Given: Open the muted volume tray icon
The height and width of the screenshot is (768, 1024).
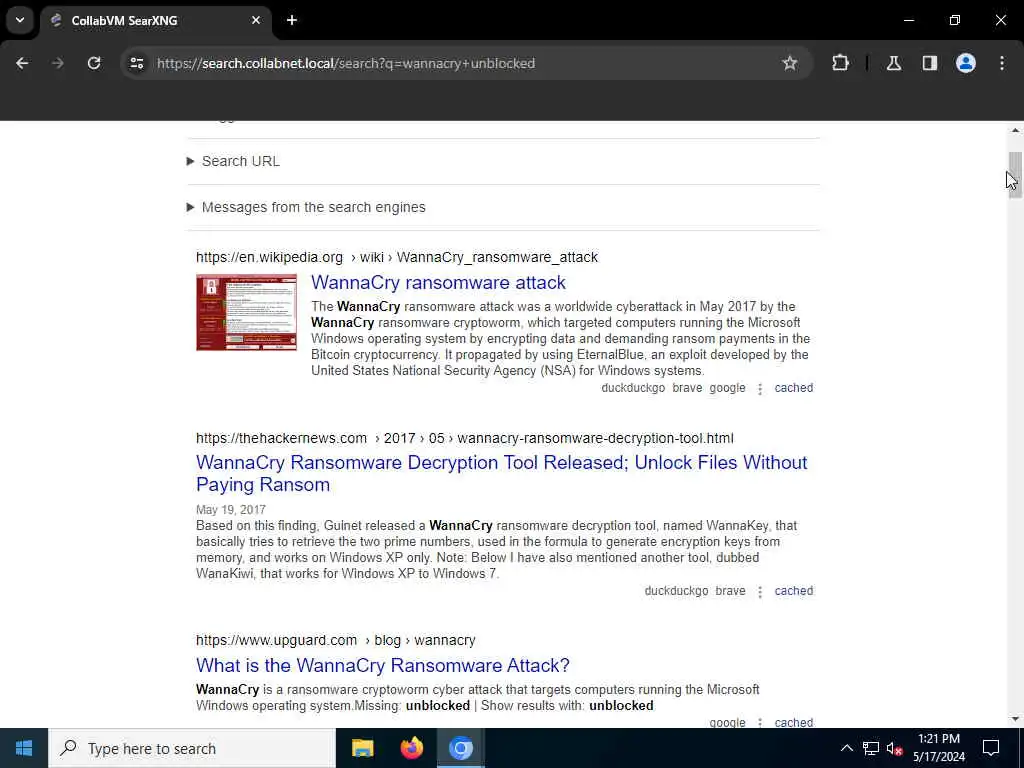Looking at the screenshot, I should pyautogui.click(x=895, y=748).
